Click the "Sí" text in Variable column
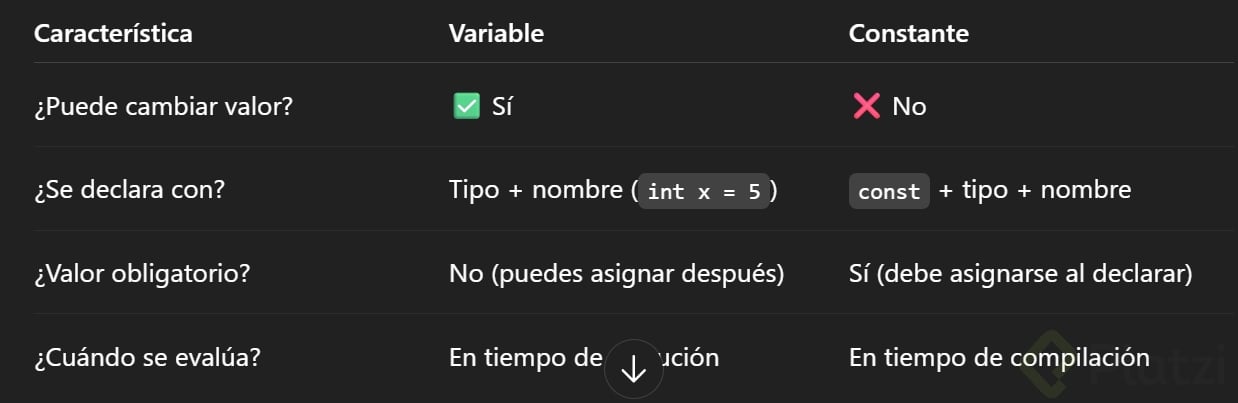 pyautogui.click(x=502, y=106)
